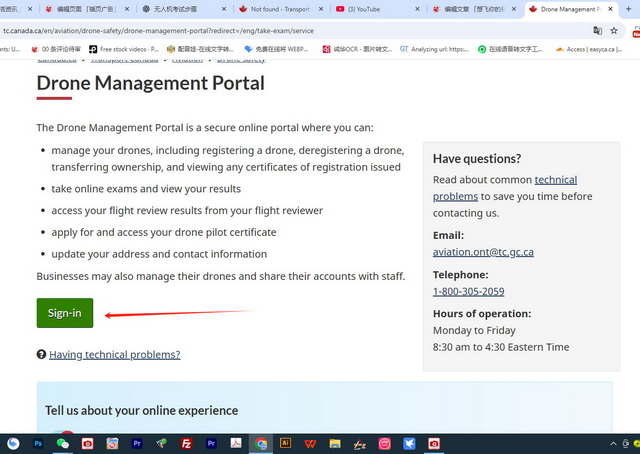Bookmark this page with the star icon
640x454 pixels.
click(614, 30)
